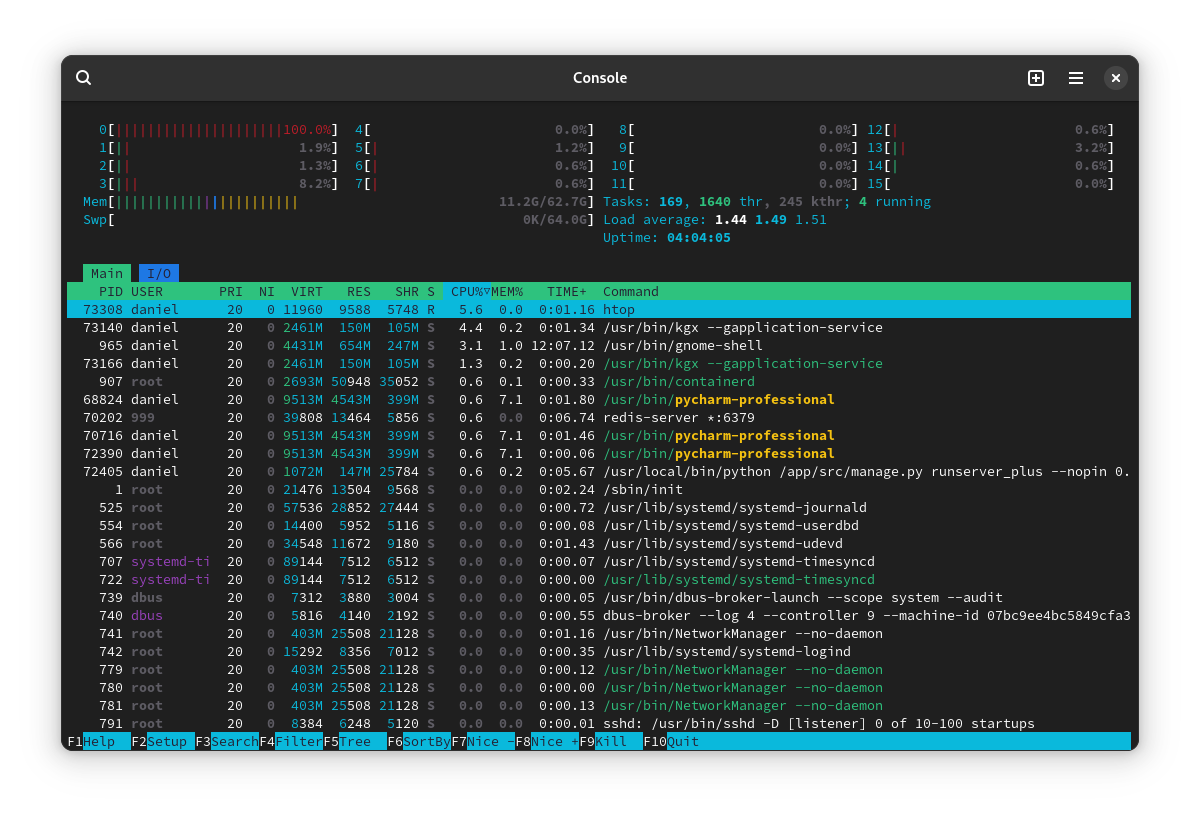This screenshot has height=818, width=1200.
Task: Select the Main tab in htop
Action: click(x=107, y=273)
